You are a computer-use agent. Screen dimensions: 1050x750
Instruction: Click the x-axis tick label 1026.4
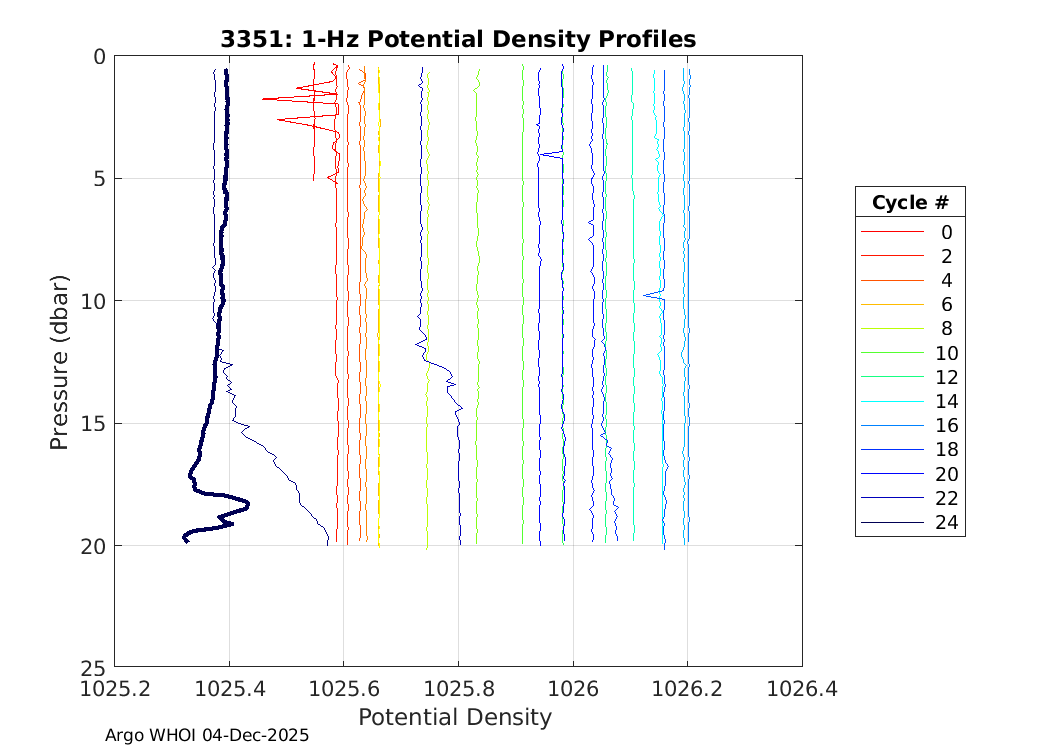point(802,688)
